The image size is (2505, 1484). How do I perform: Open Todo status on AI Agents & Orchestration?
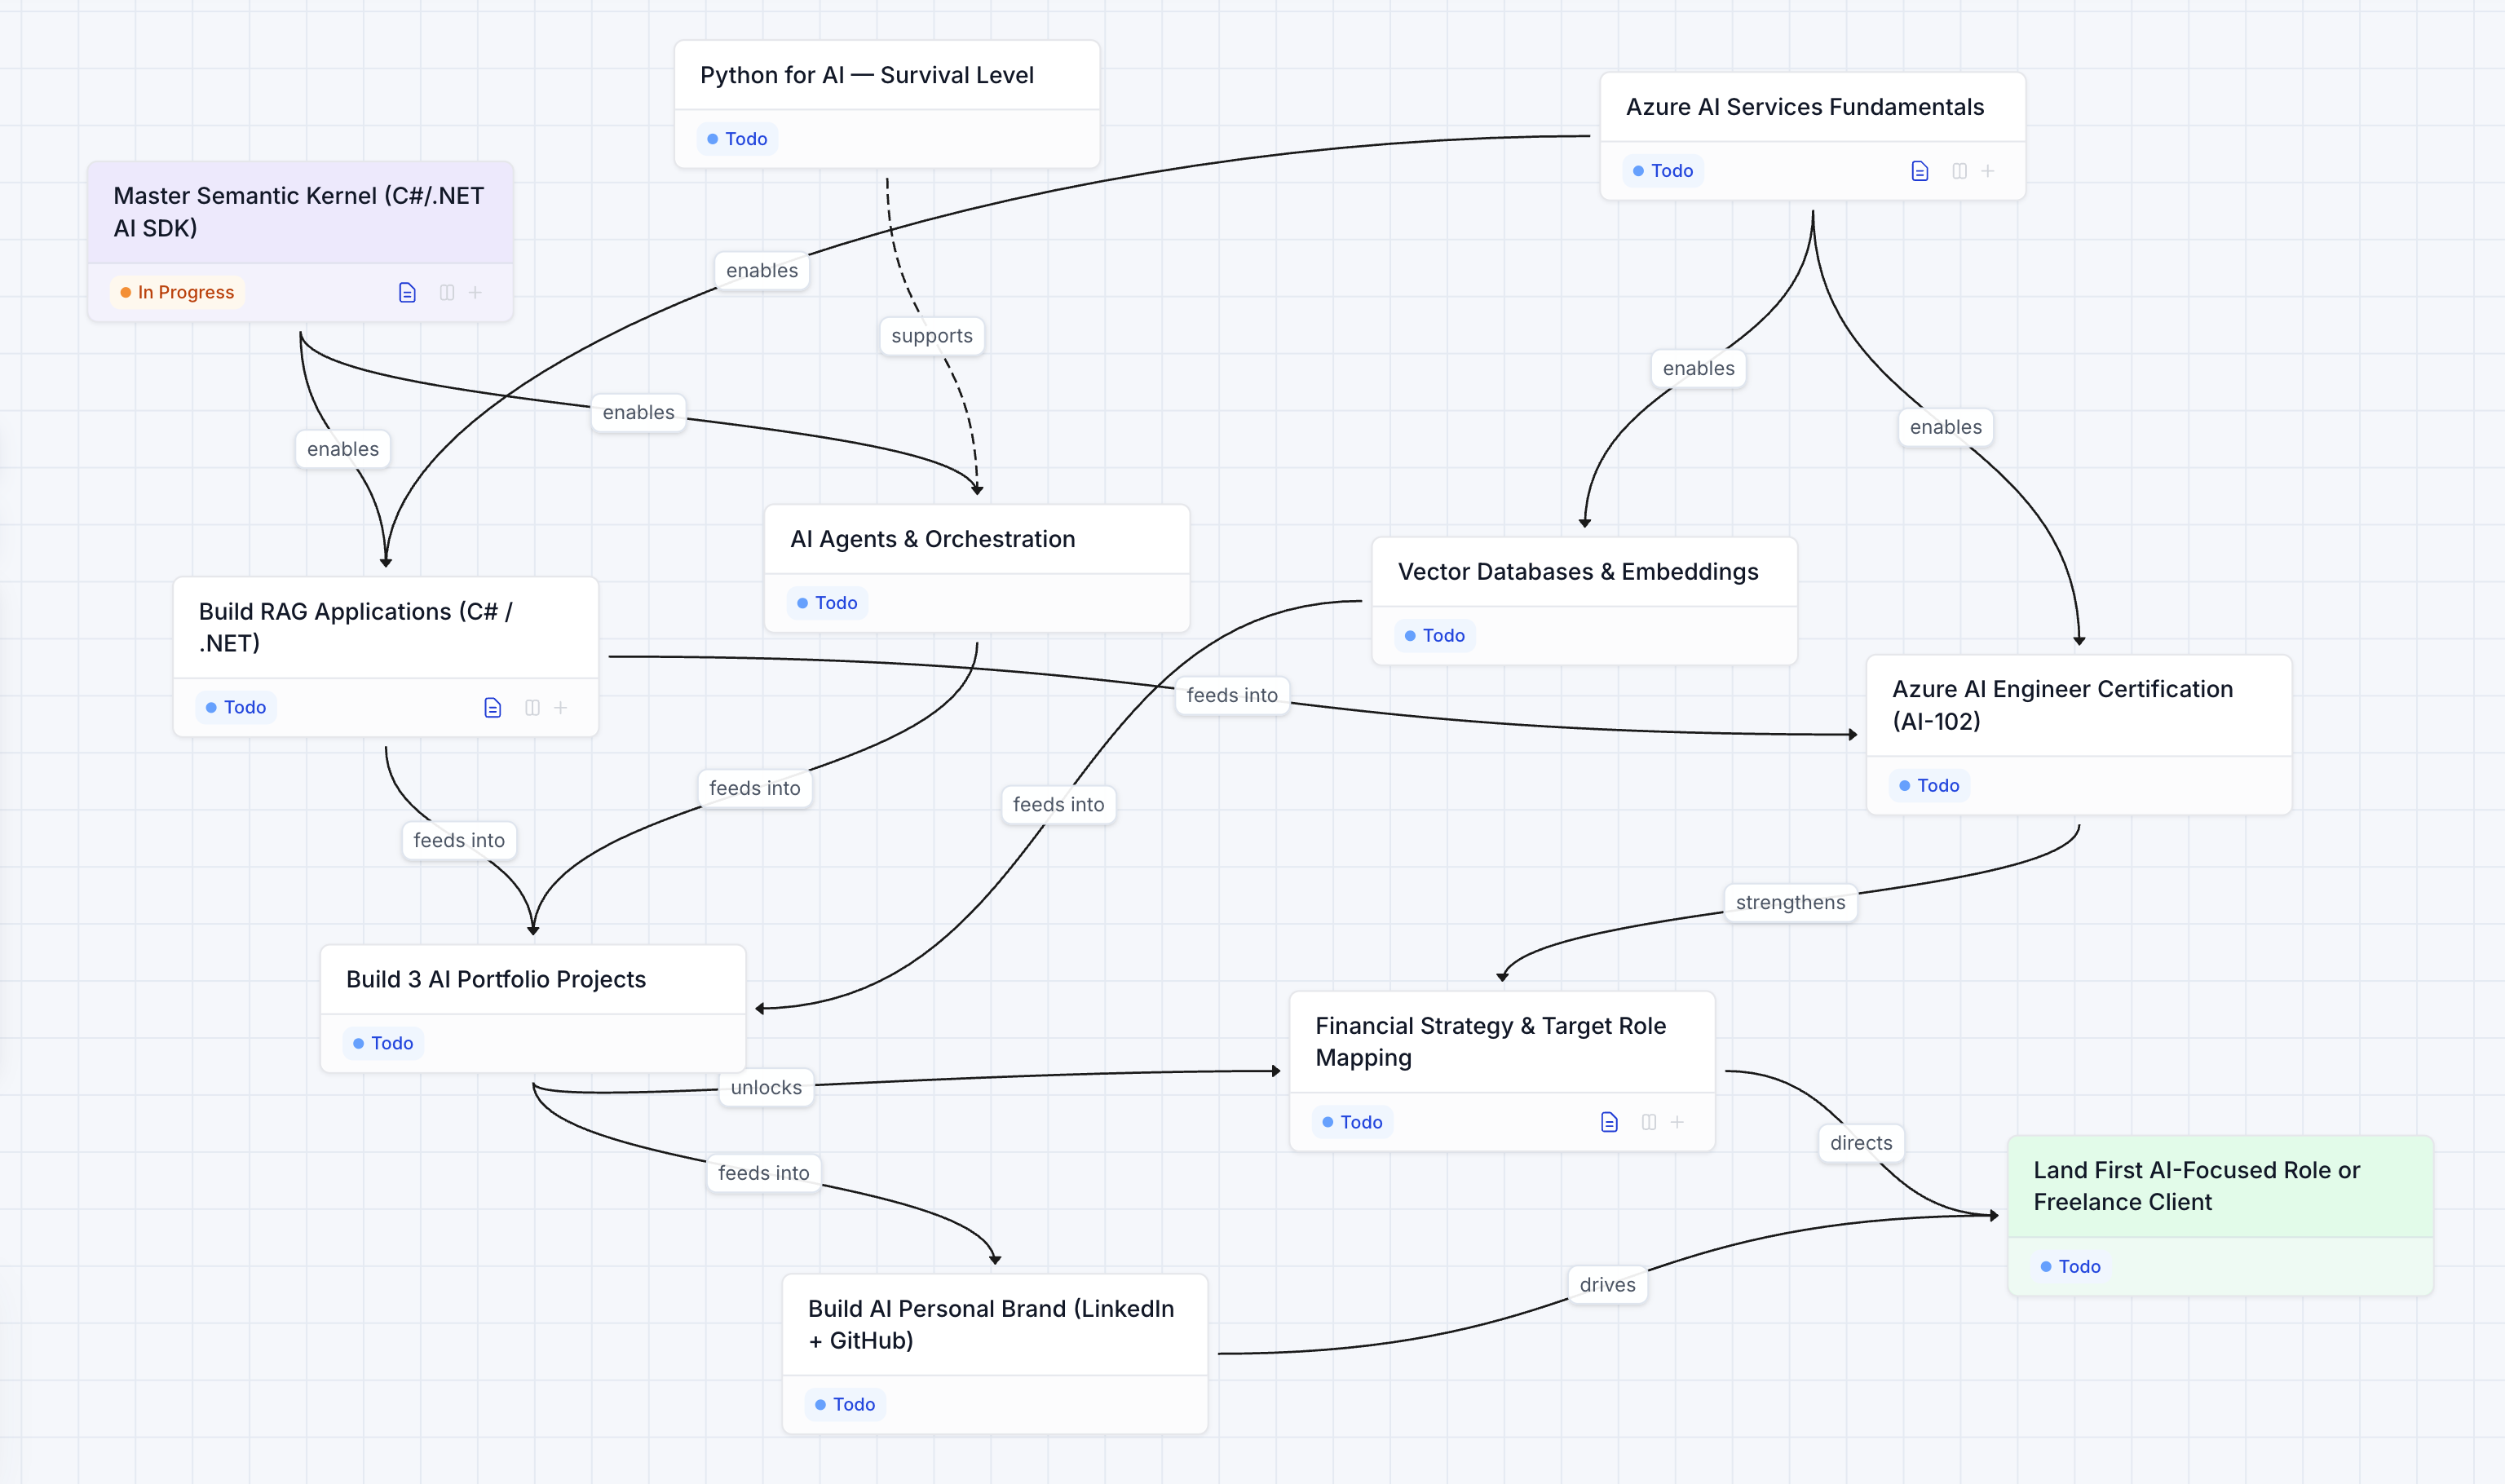coord(827,603)
